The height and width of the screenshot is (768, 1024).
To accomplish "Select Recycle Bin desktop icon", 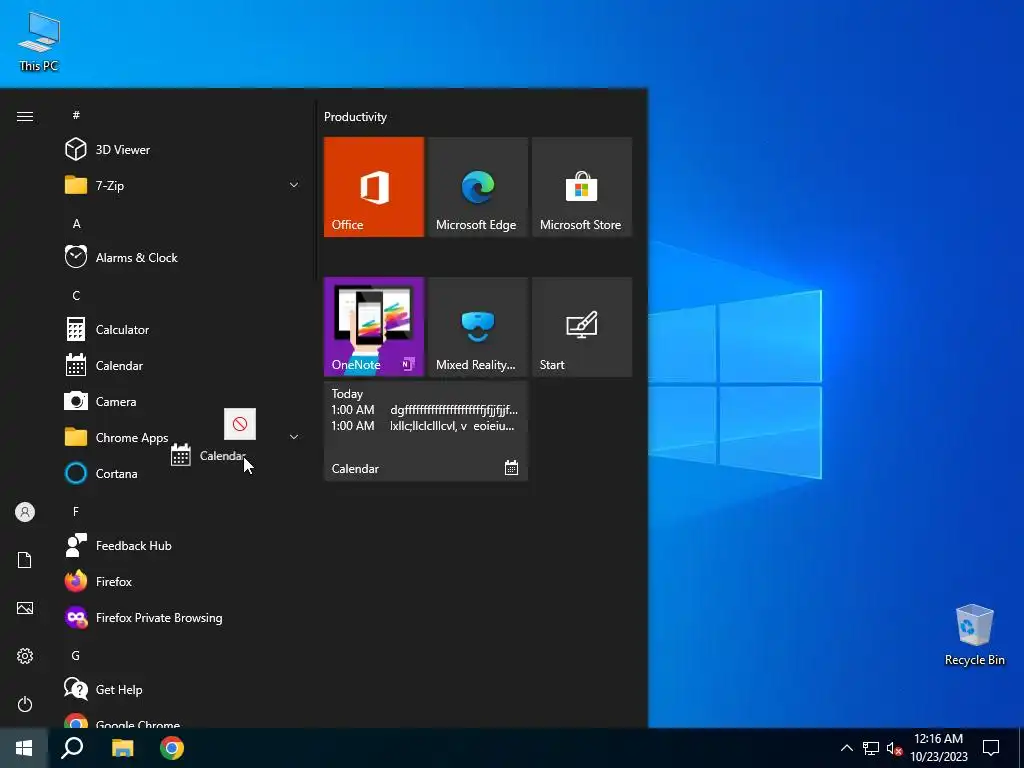I will pyautogui.click(x=974, y=634).
